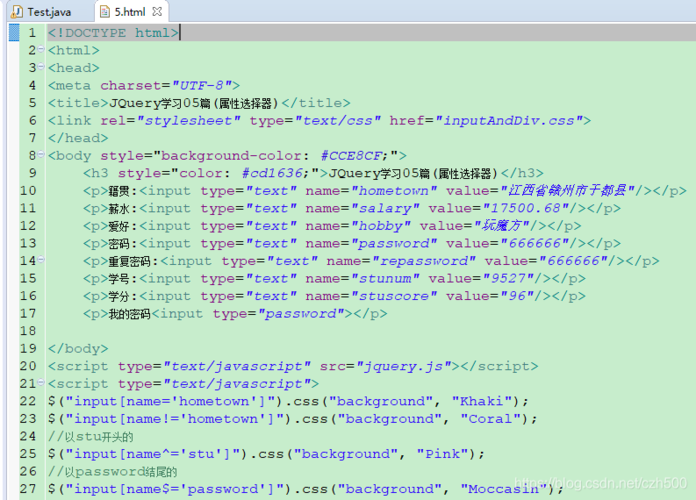Close the 5.html tab
696x500 pixels.
pyautogui.click(x=157, y=12)
